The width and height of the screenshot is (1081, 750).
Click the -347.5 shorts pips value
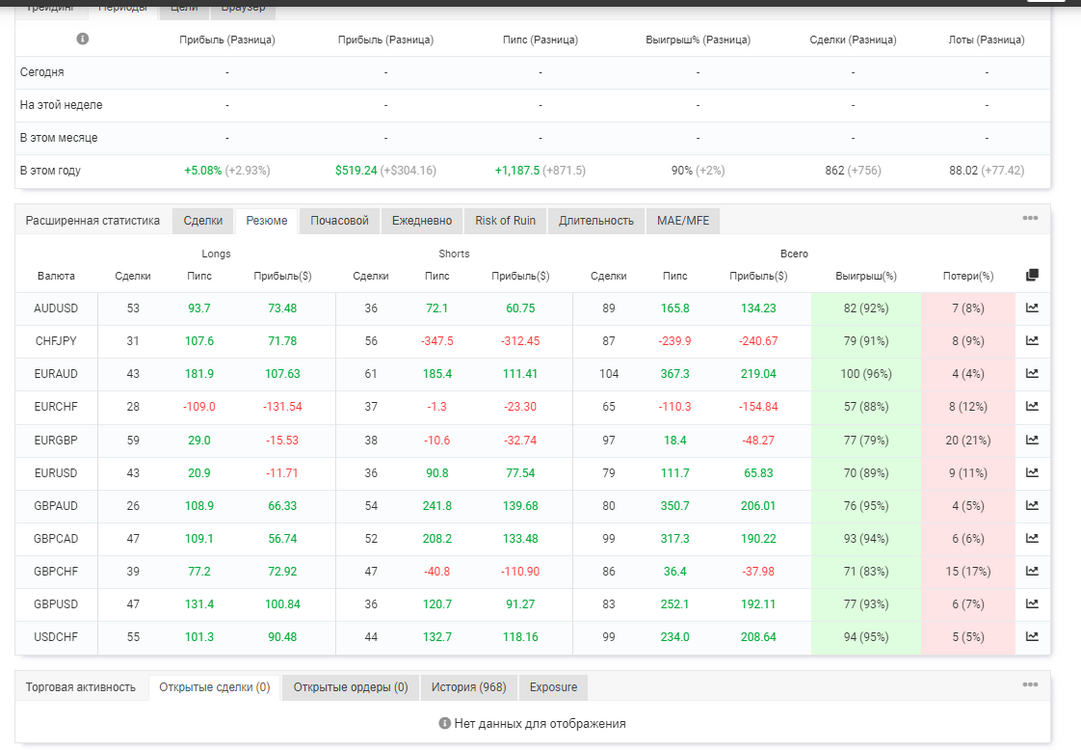[x=437, y=341]
